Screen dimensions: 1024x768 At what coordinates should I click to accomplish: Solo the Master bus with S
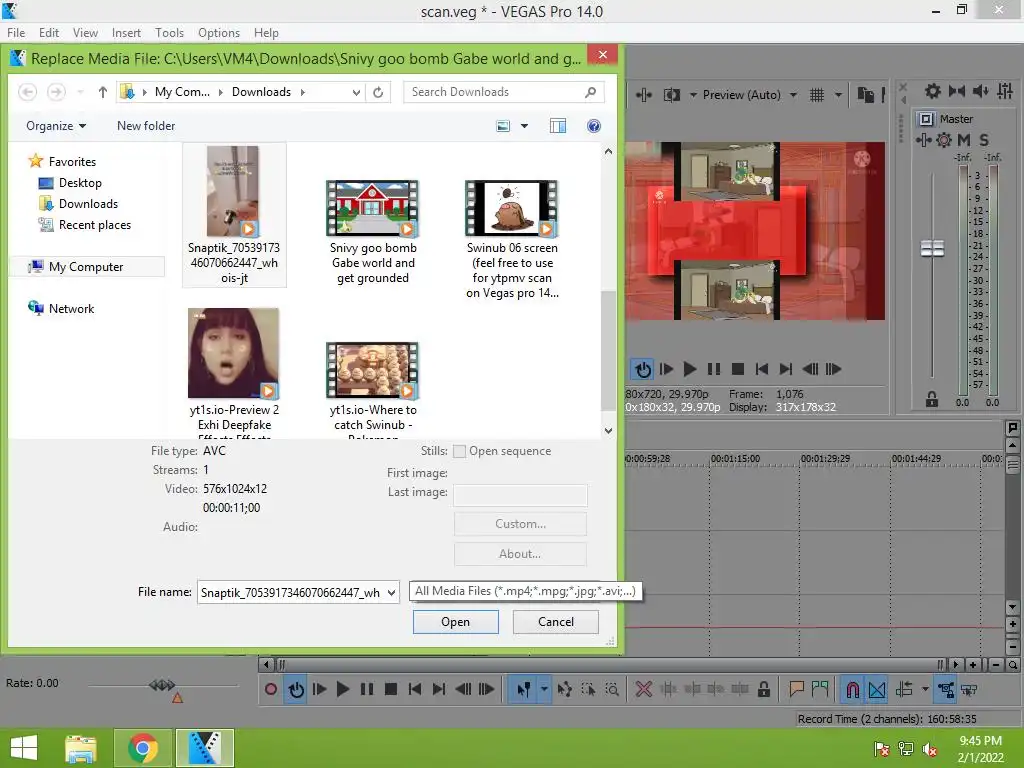(x=984, y=140)
